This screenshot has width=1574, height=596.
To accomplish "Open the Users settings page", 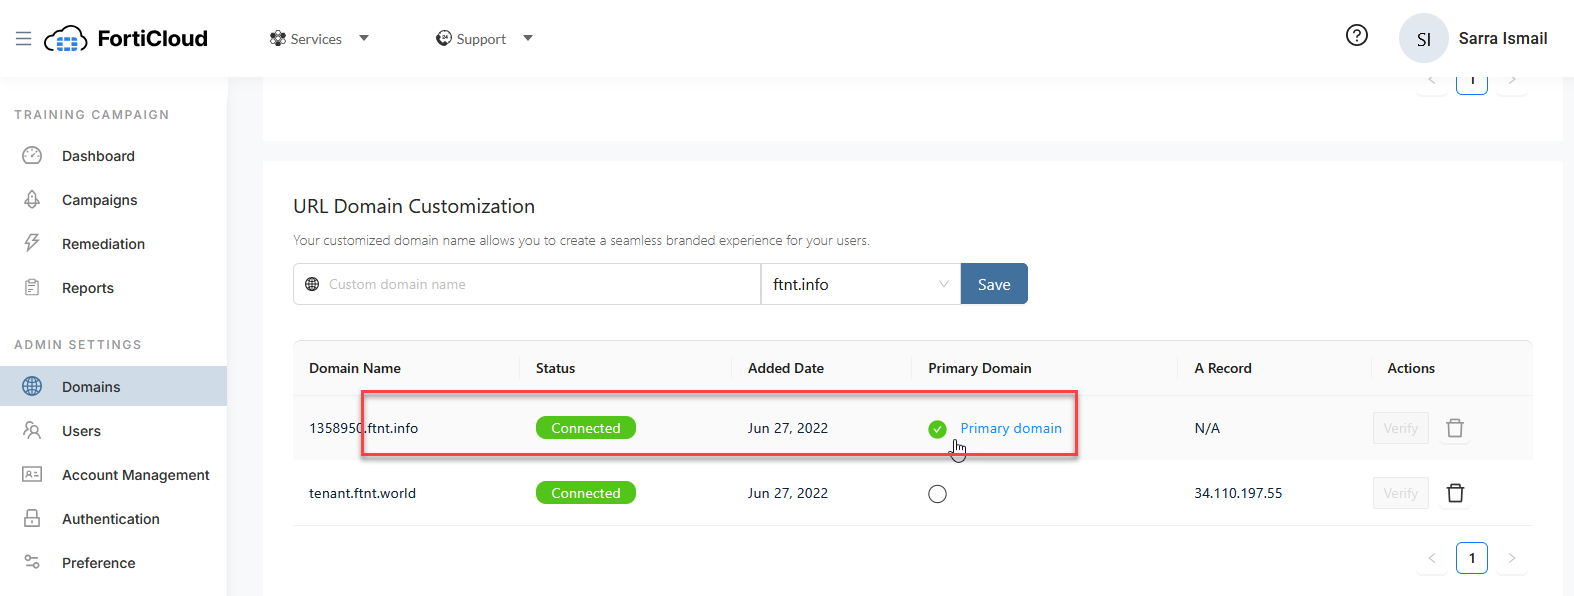I will point(81,431).
